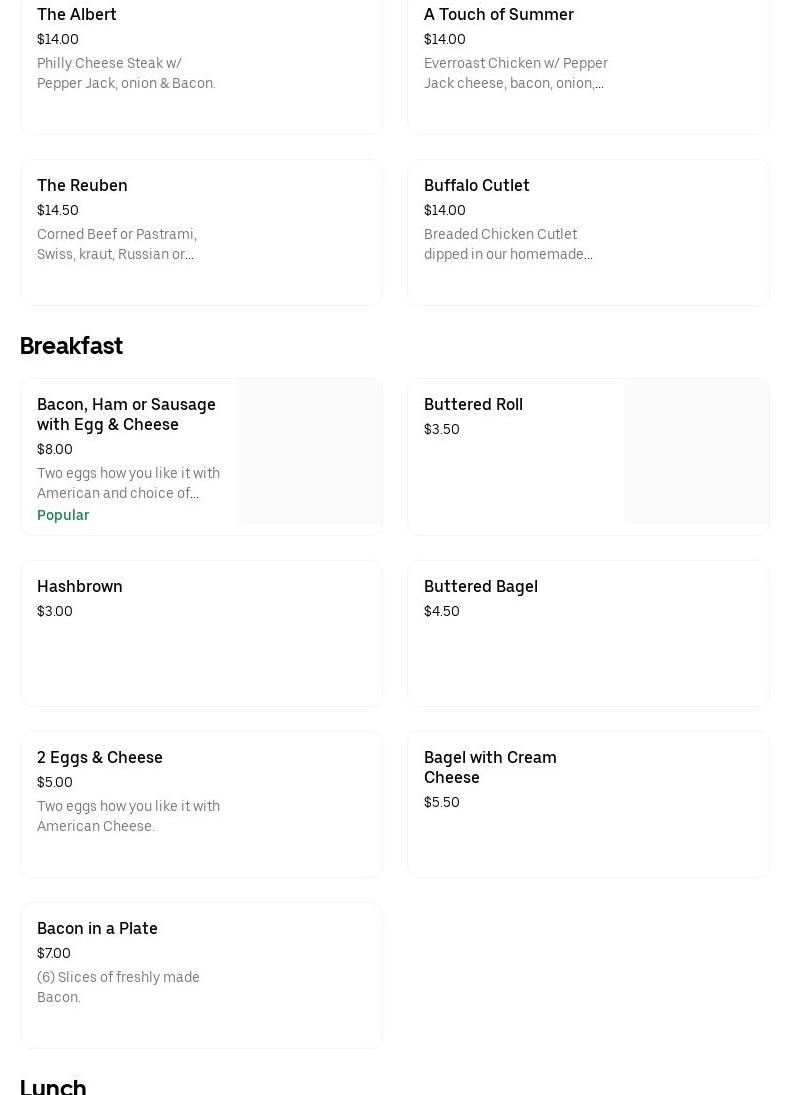Select the Buttered Roll title
The width and height of the screenshot is (804, 1095).
point(473,404)
